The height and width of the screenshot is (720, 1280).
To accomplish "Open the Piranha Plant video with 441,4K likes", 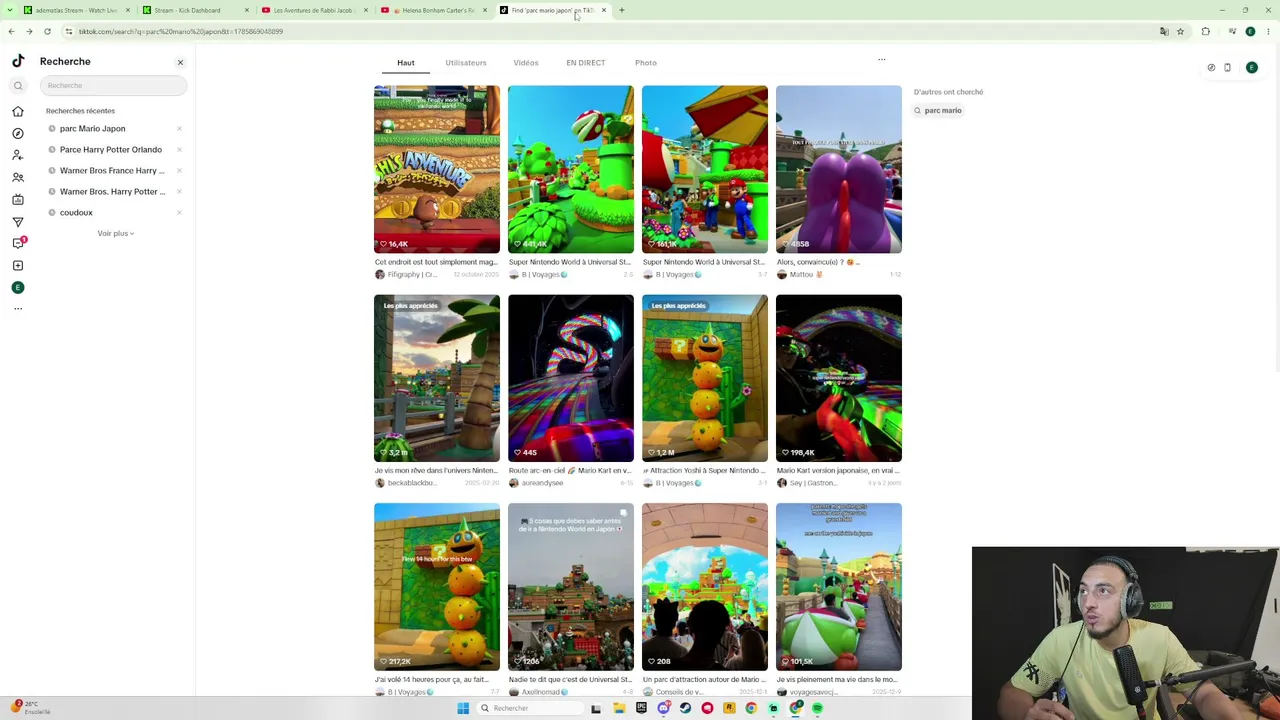I will tap(571, 169).
